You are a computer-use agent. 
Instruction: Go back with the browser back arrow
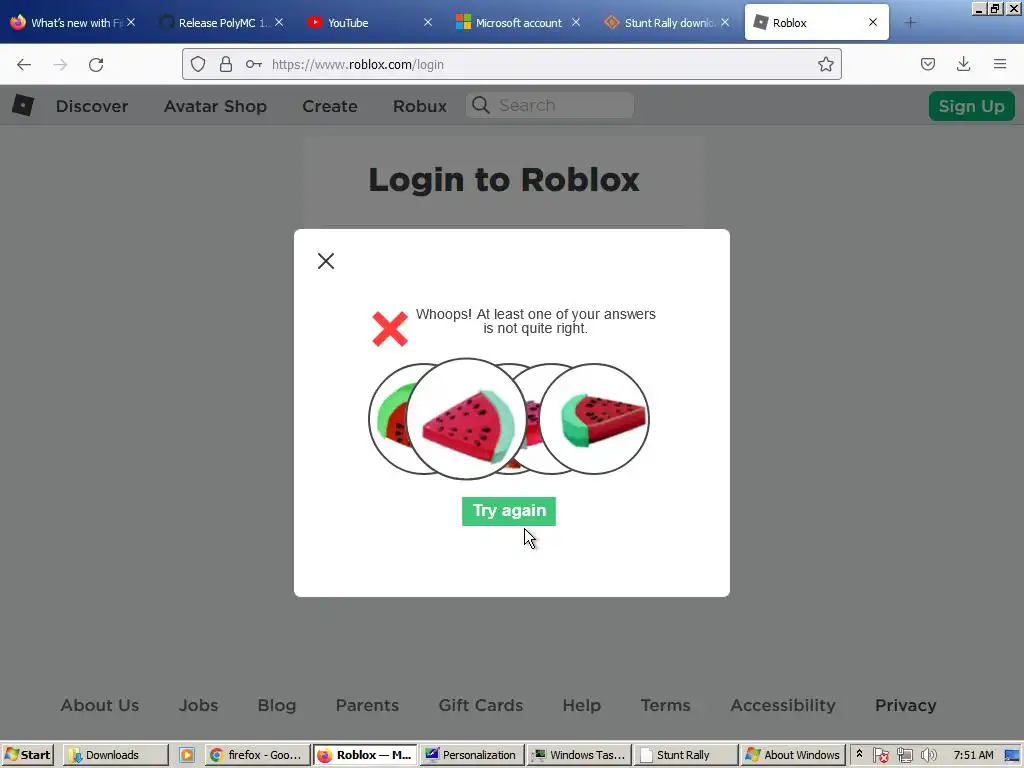[24, 64]
